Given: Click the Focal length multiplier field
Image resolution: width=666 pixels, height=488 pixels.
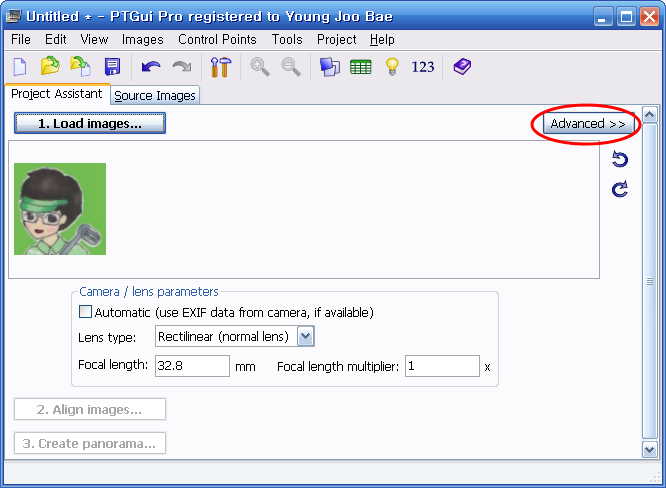Looking at the screenshot, I should (442, 366).
